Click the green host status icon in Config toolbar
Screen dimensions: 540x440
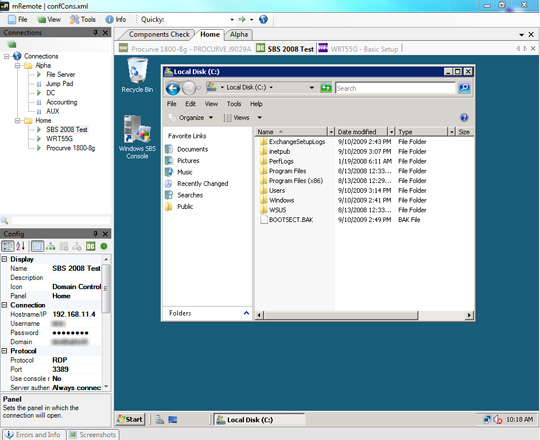point(104,246)
